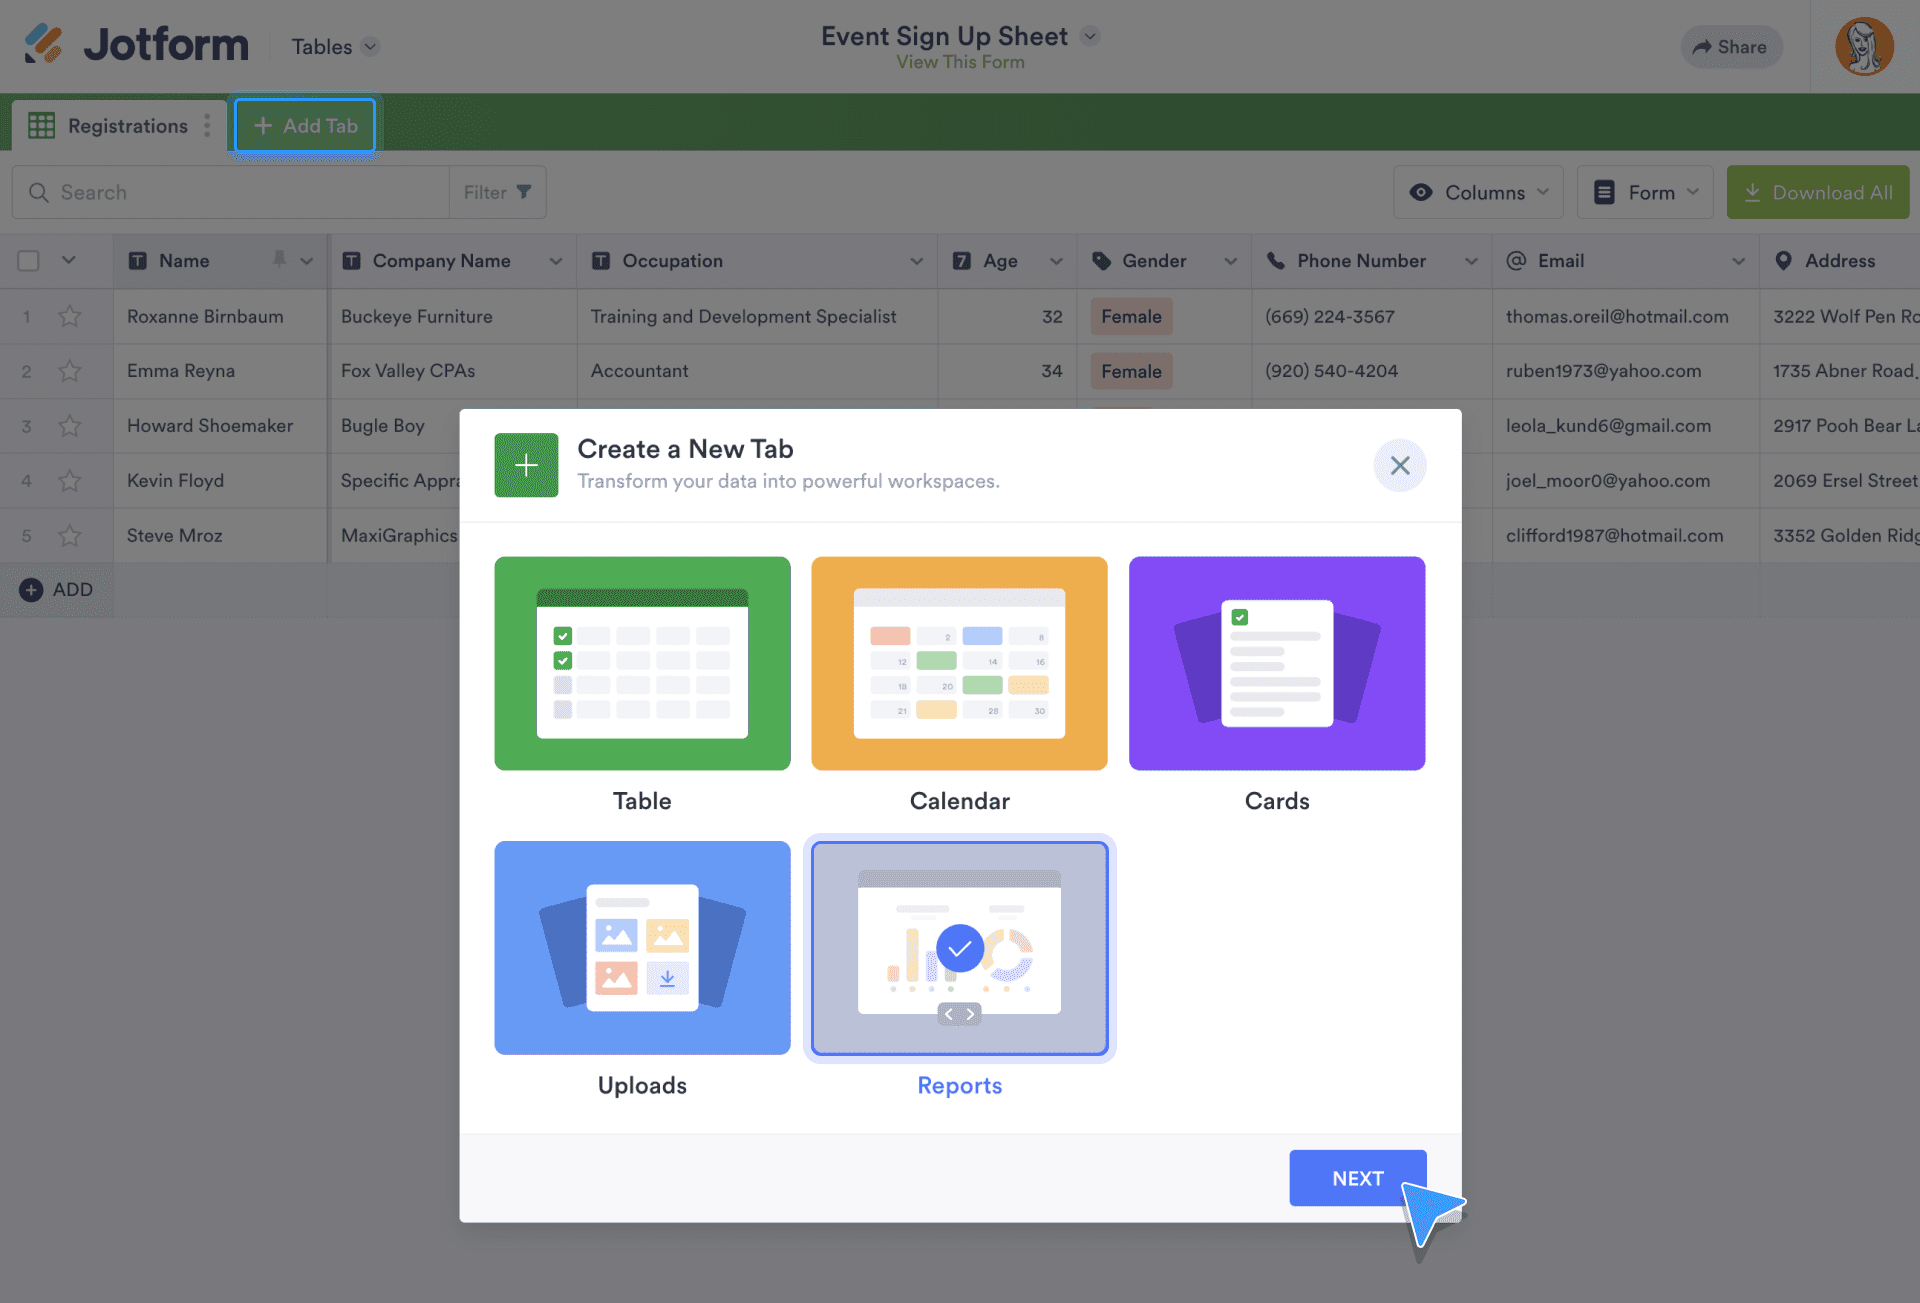Click the Registrations tab grid icon
This screenshot has width=1920, height=1303.
41,125
